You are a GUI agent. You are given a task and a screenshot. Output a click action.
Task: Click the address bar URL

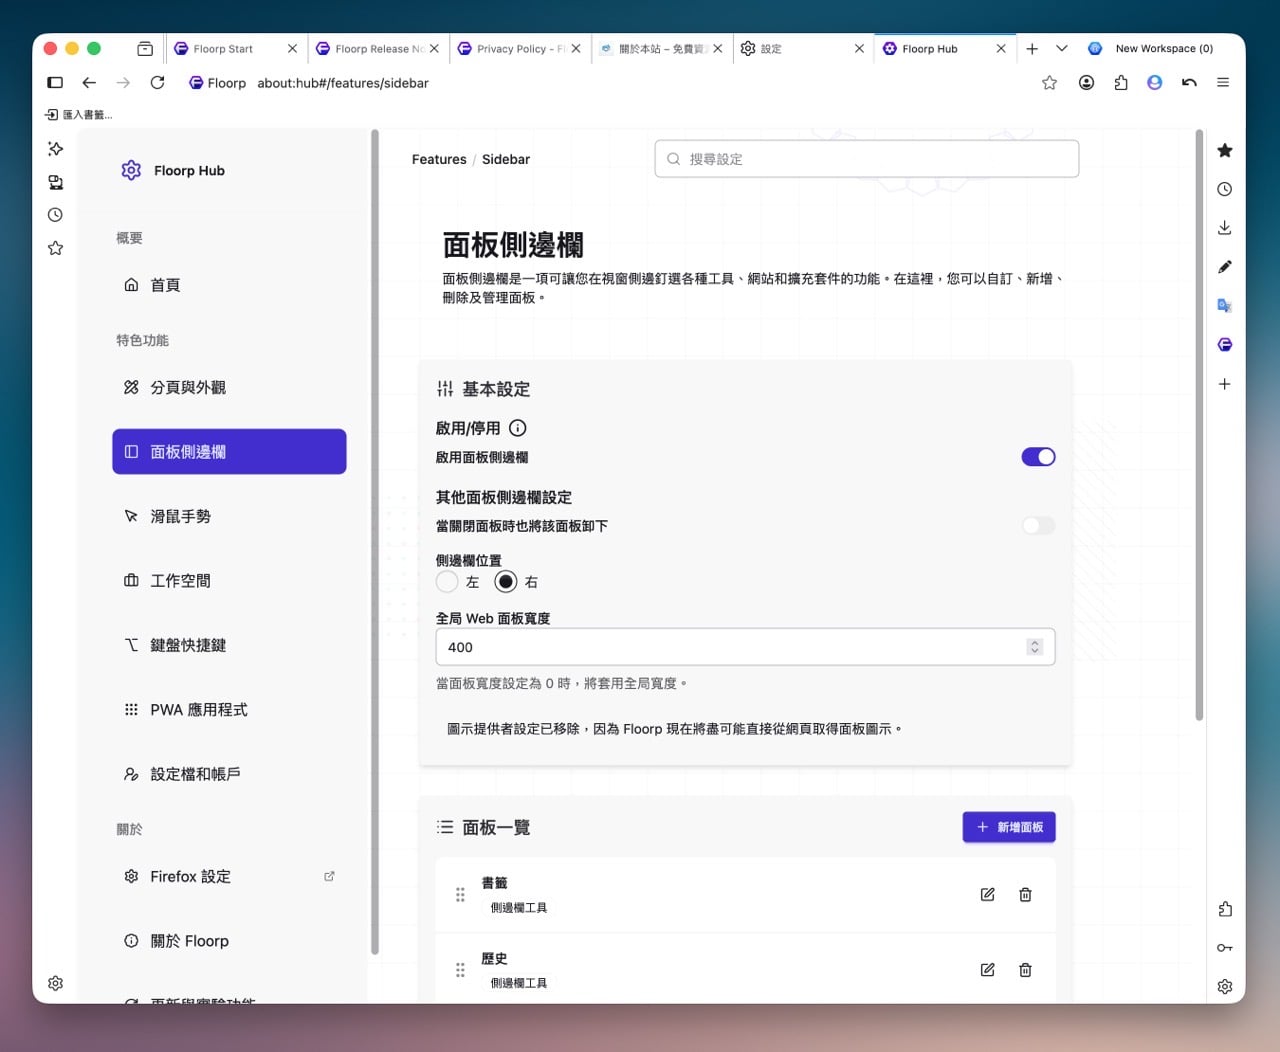point(343,83)
